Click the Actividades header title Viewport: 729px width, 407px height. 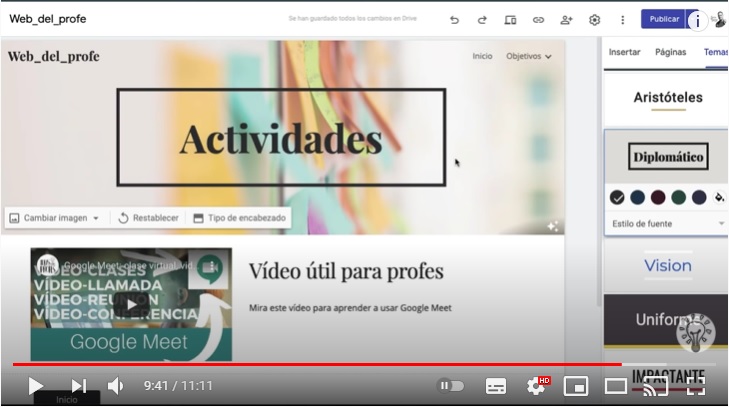click(281, 139)
